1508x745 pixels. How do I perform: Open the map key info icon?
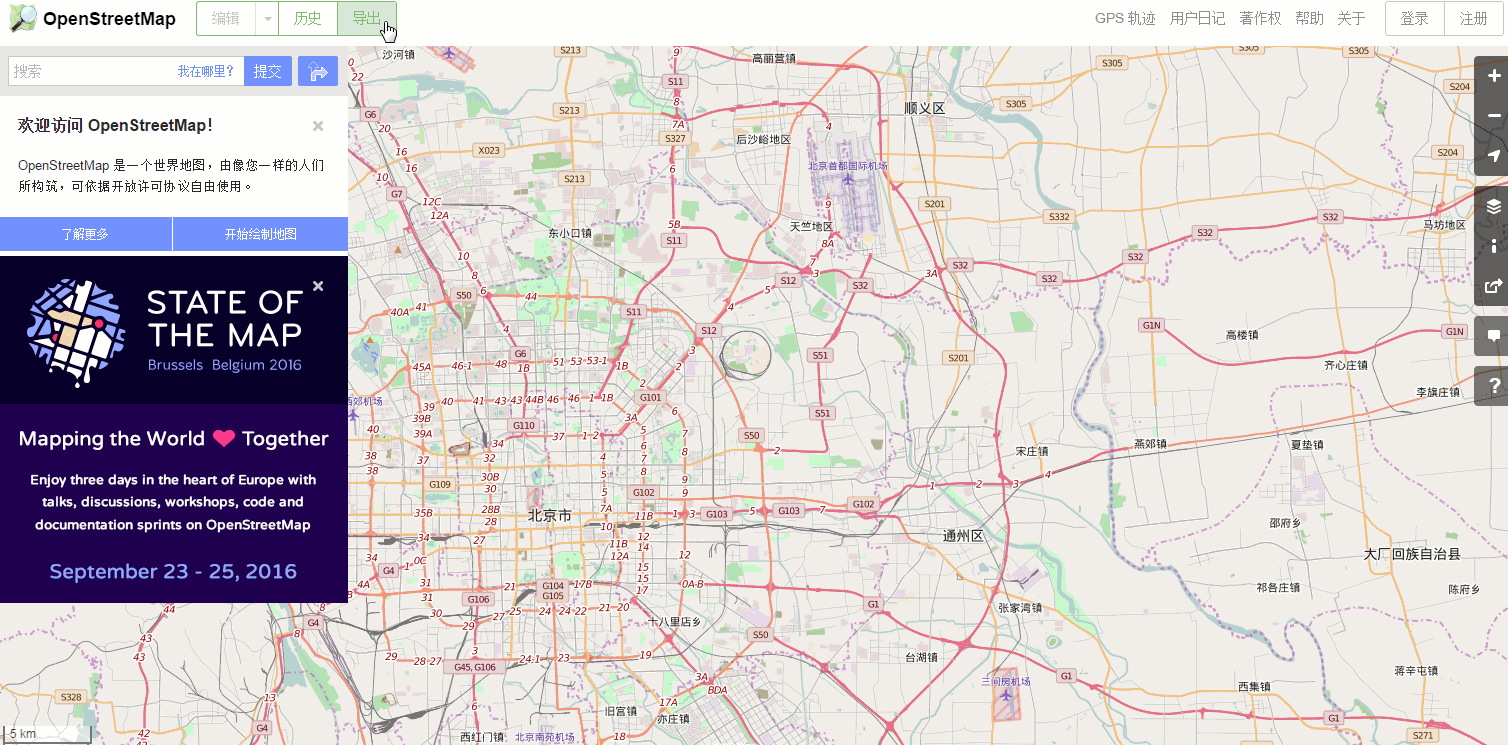click(x=1493, y=246)
